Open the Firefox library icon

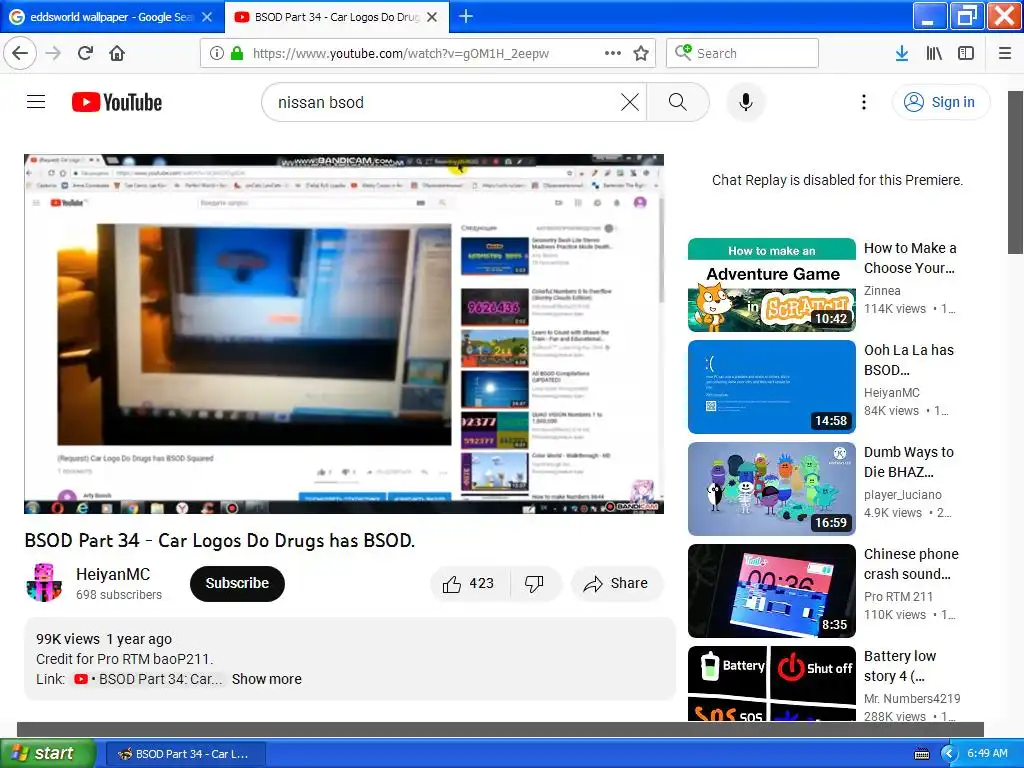click(934, 53)
